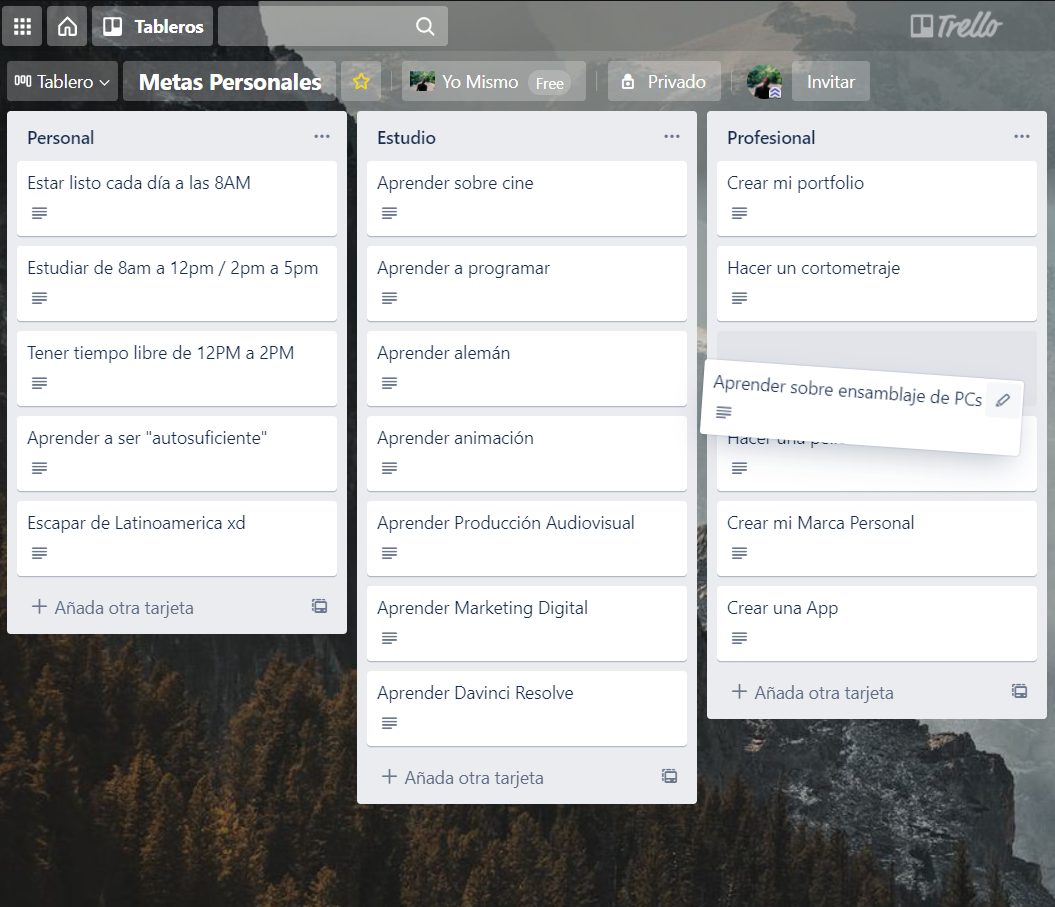This screenshot has width=1055, height=907.
Task: Click the Estudio list title
Action: 406,138
